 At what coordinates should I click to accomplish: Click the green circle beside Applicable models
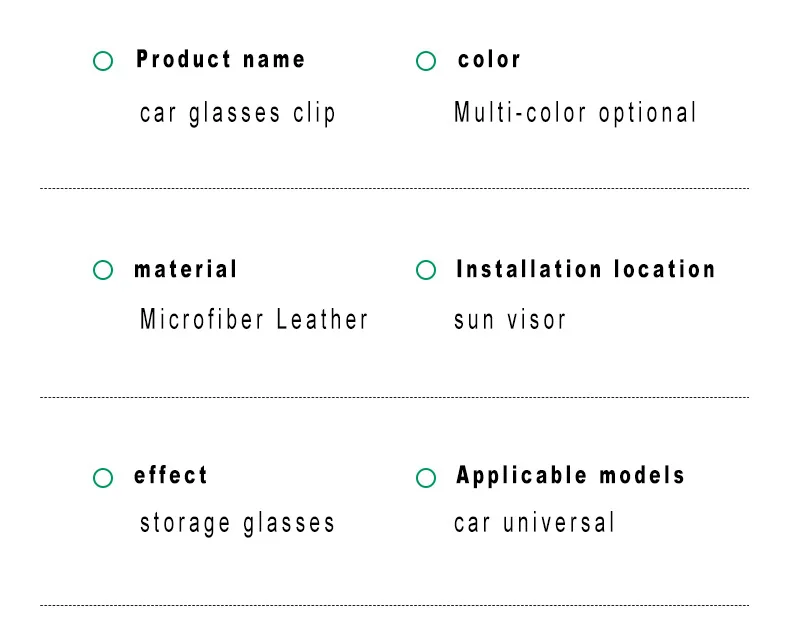pyautogui.click(x=426, y=478)
